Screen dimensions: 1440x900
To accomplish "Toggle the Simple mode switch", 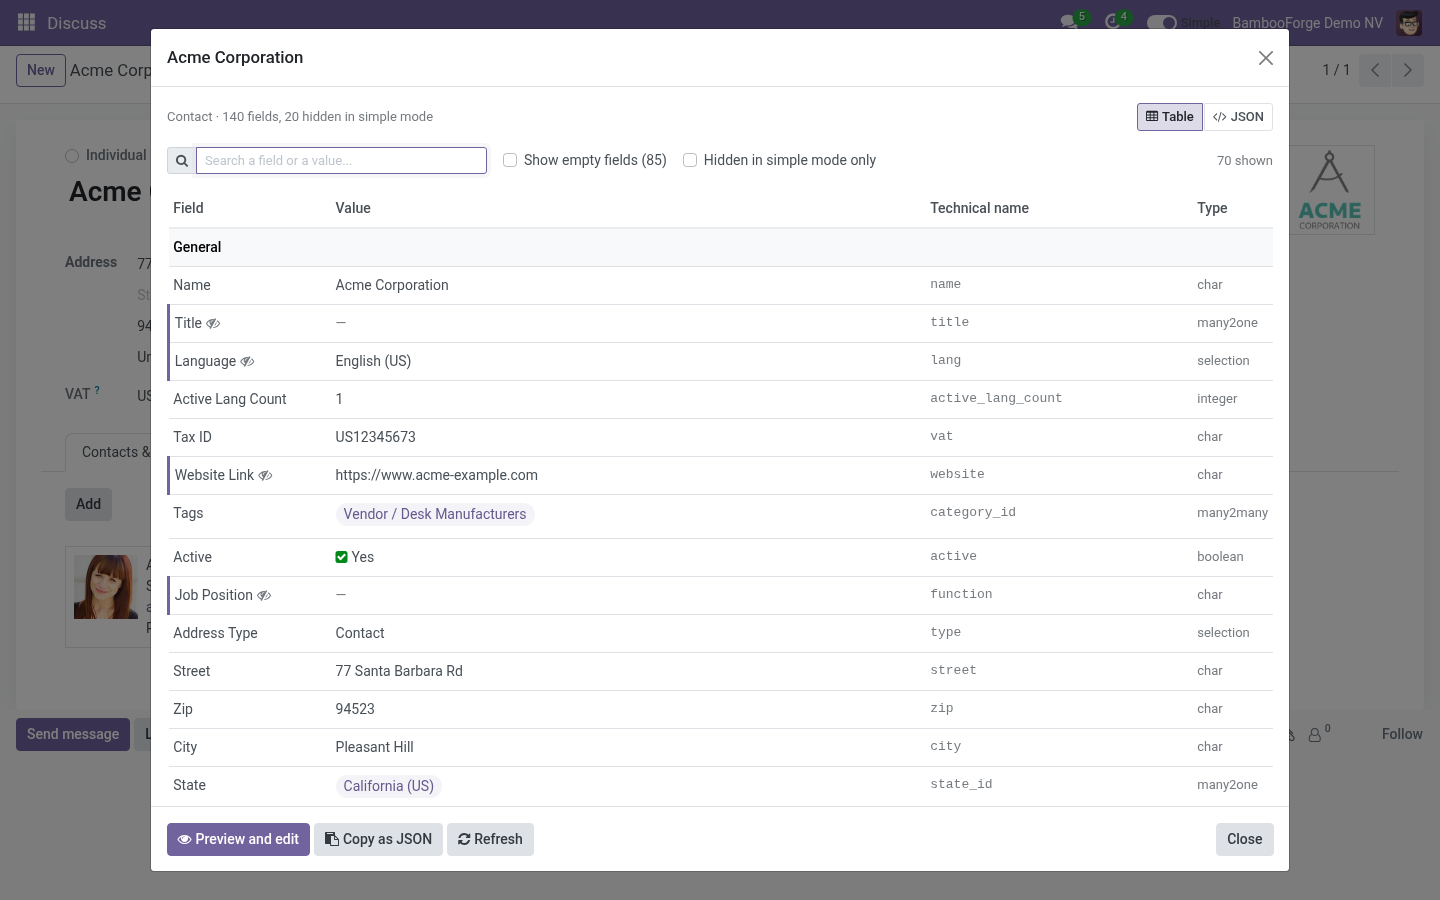I will (x=1161, y=22).
